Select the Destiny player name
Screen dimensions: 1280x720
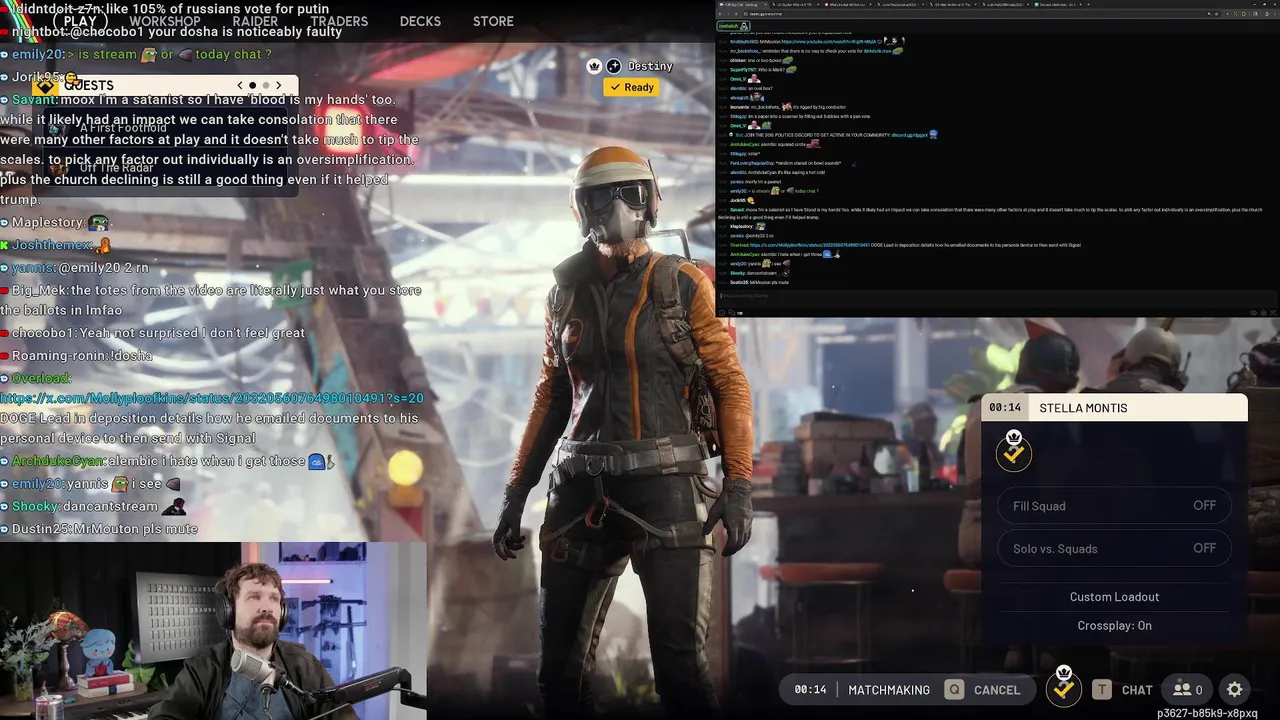(650, 66)
